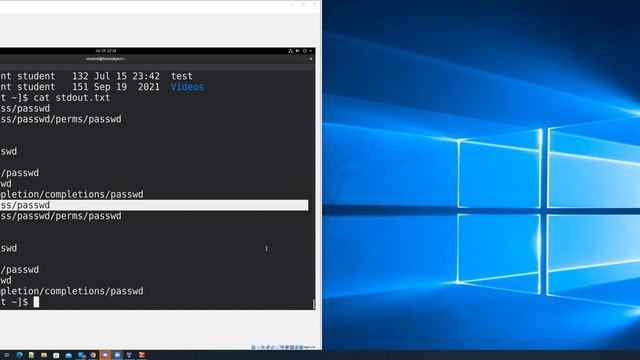
Task: Close the terminal window with its X button
Action: point(311,59)
